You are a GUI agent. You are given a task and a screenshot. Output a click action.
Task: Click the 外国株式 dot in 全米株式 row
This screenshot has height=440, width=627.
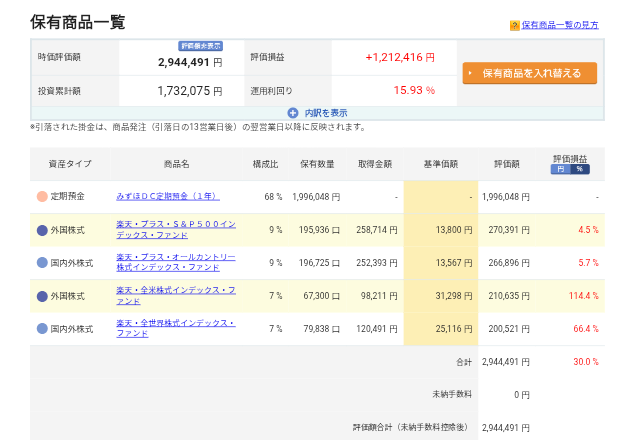[x=42, y=296]
